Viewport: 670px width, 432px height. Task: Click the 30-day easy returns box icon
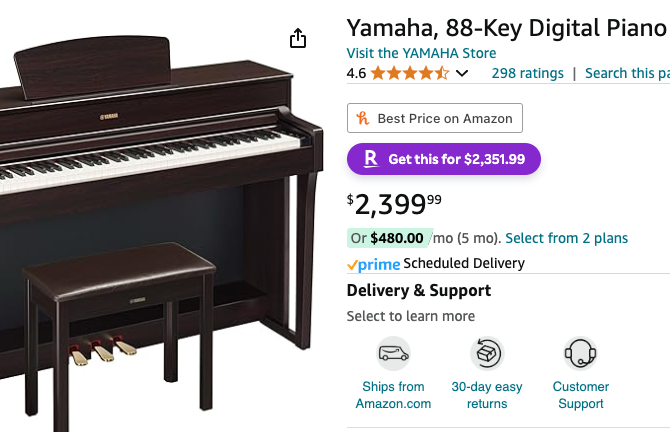[x=487, y=354]
